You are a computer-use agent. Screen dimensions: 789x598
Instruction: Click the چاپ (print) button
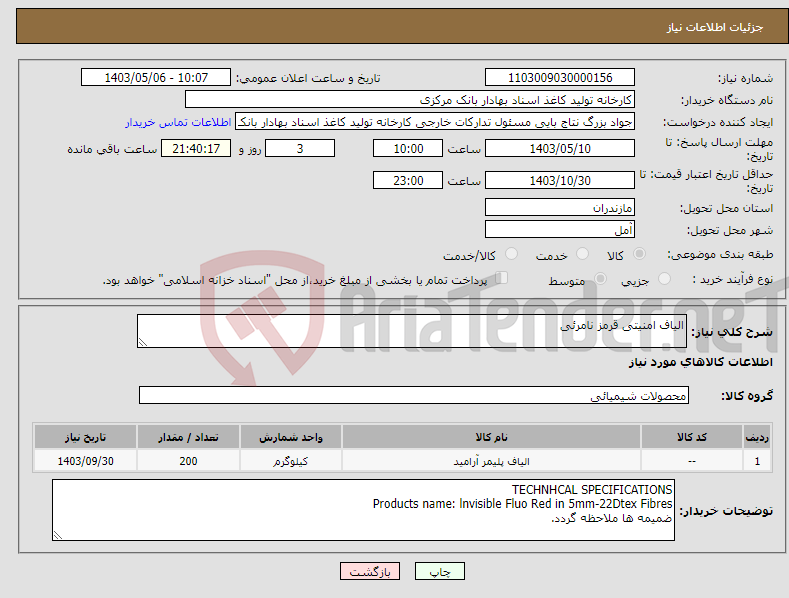(x=439, y=571)
